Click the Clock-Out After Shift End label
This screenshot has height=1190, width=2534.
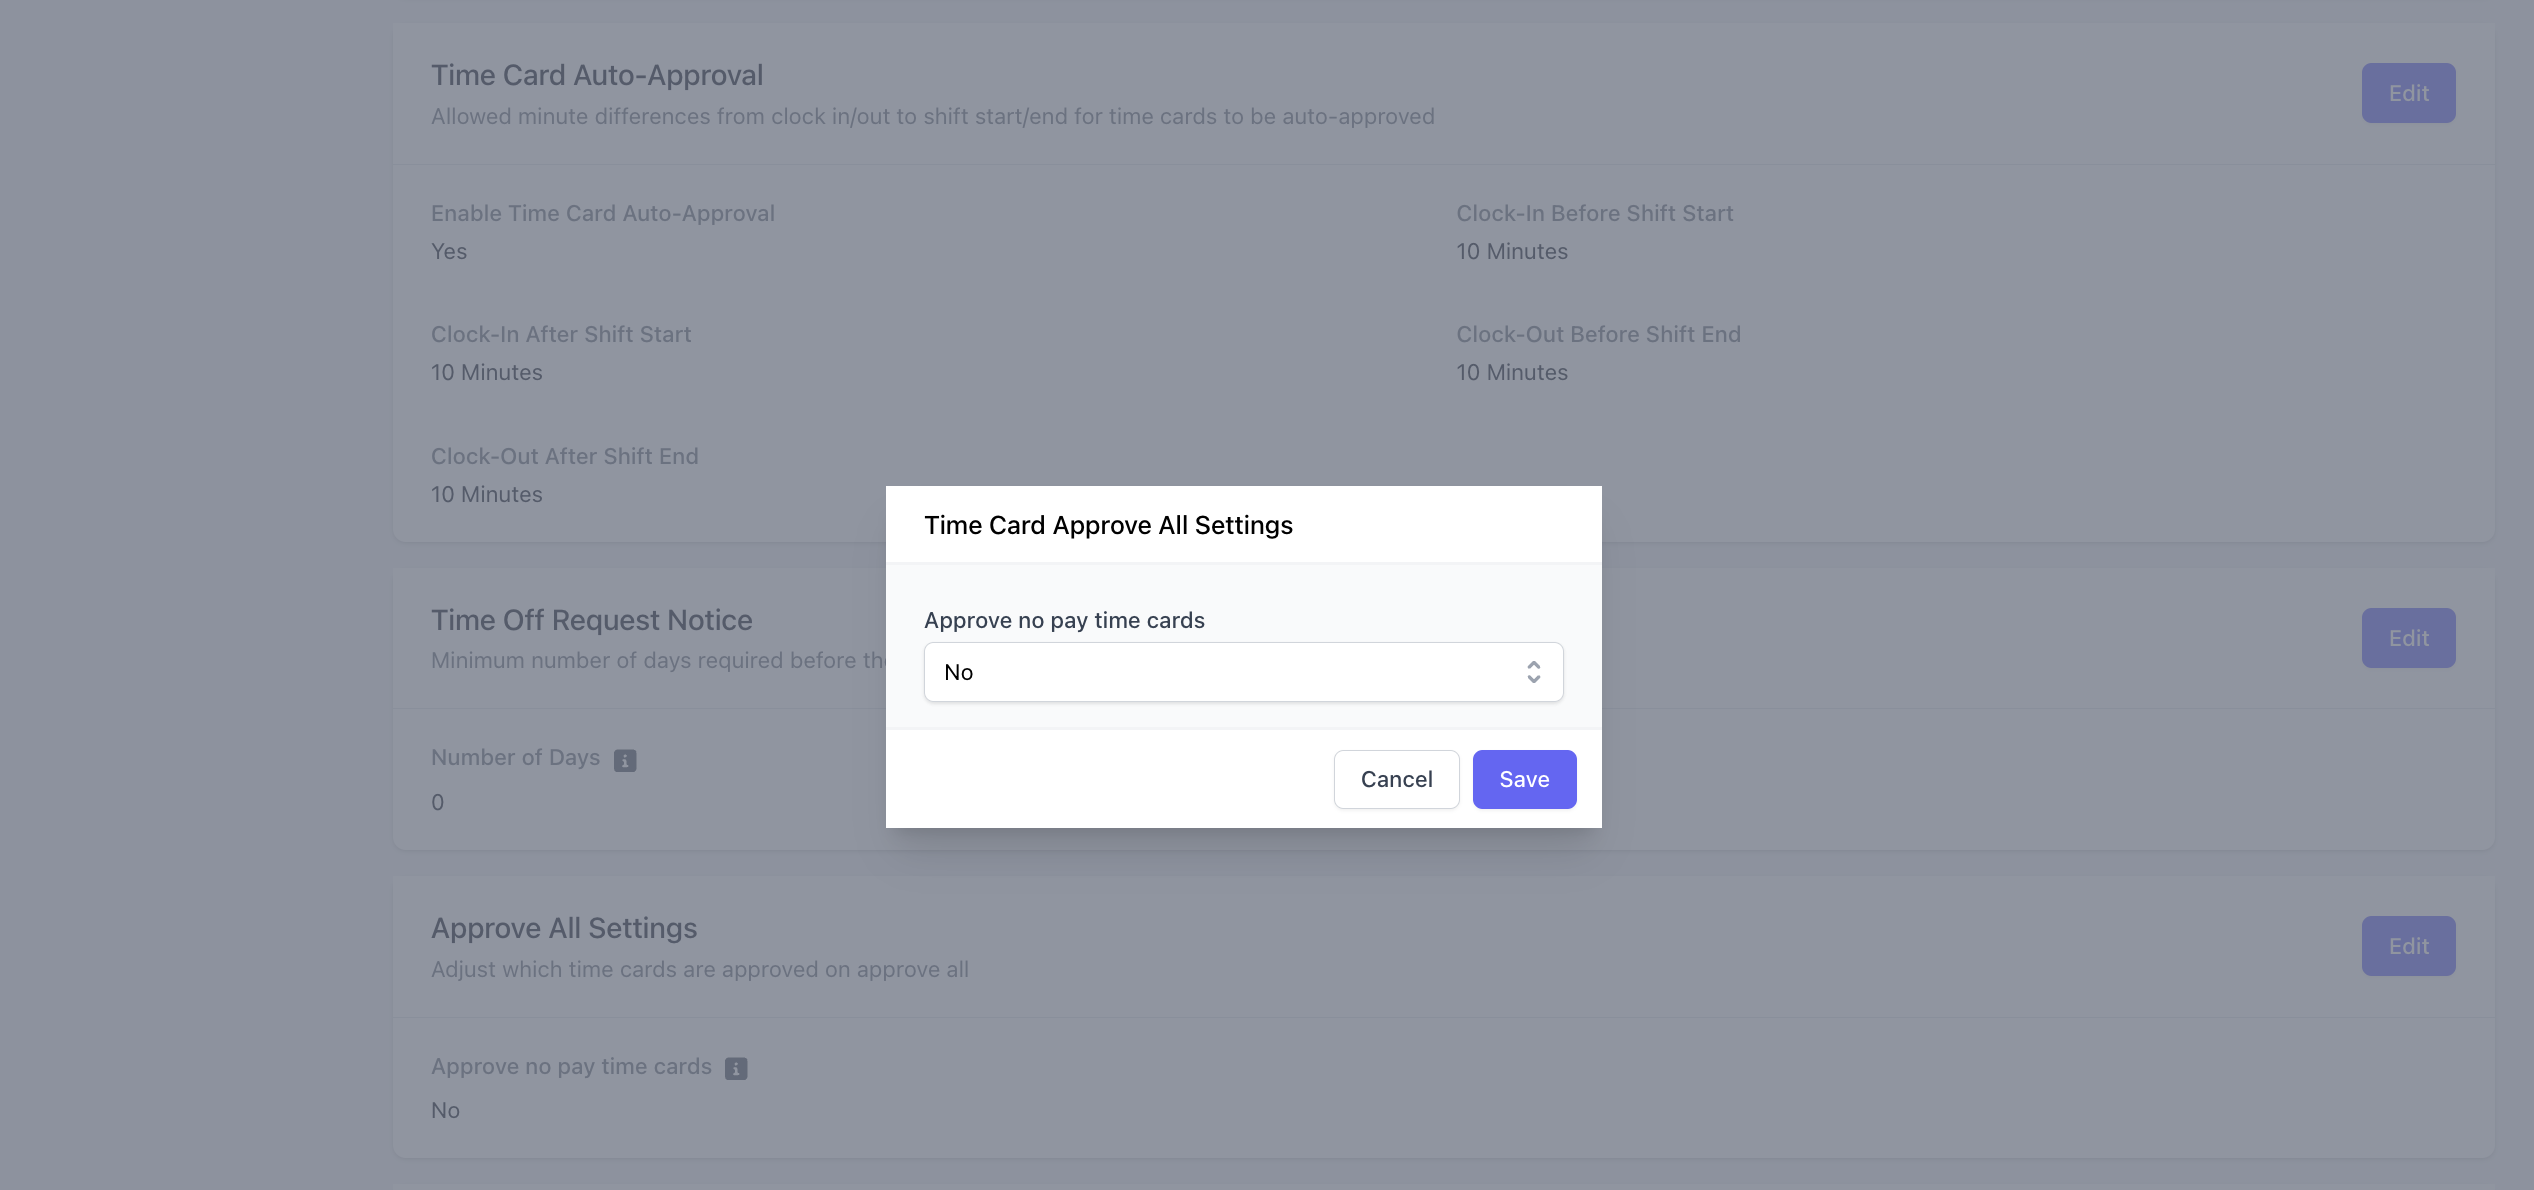tap(564, 456)
